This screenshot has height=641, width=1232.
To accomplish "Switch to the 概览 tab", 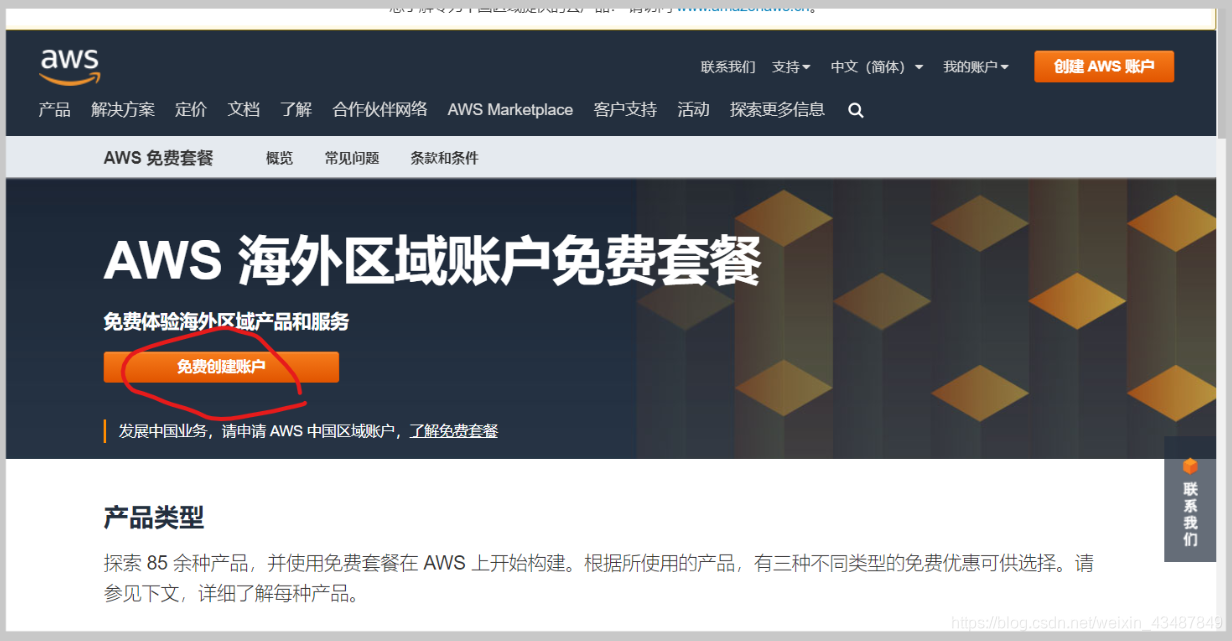I will pos(280,158).
